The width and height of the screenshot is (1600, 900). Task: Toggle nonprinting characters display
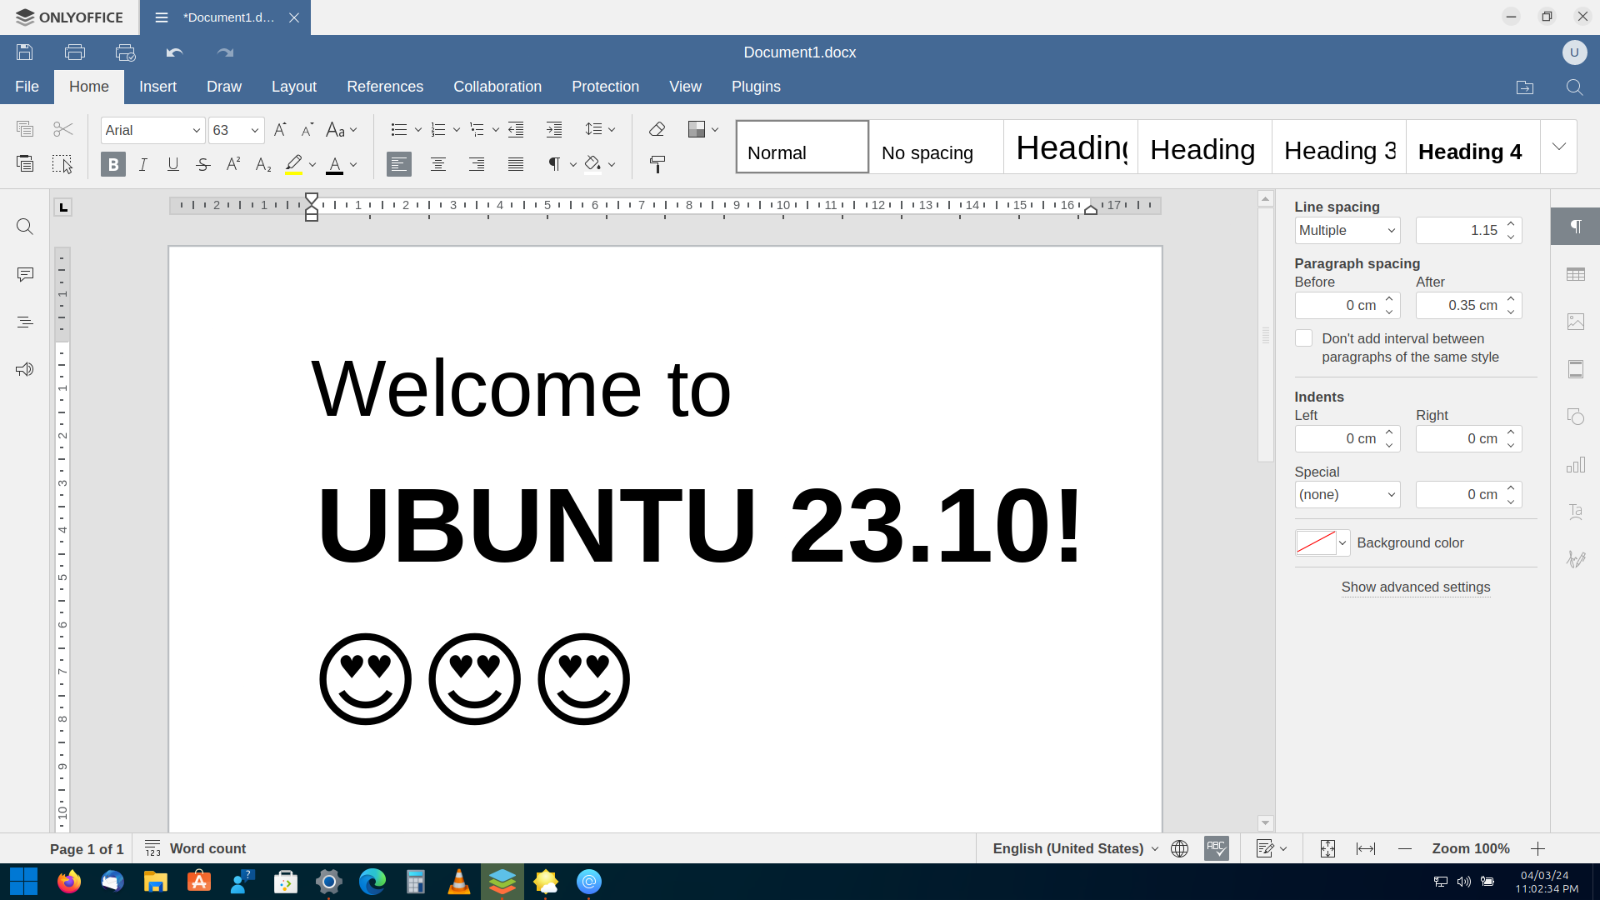point(554,164)
